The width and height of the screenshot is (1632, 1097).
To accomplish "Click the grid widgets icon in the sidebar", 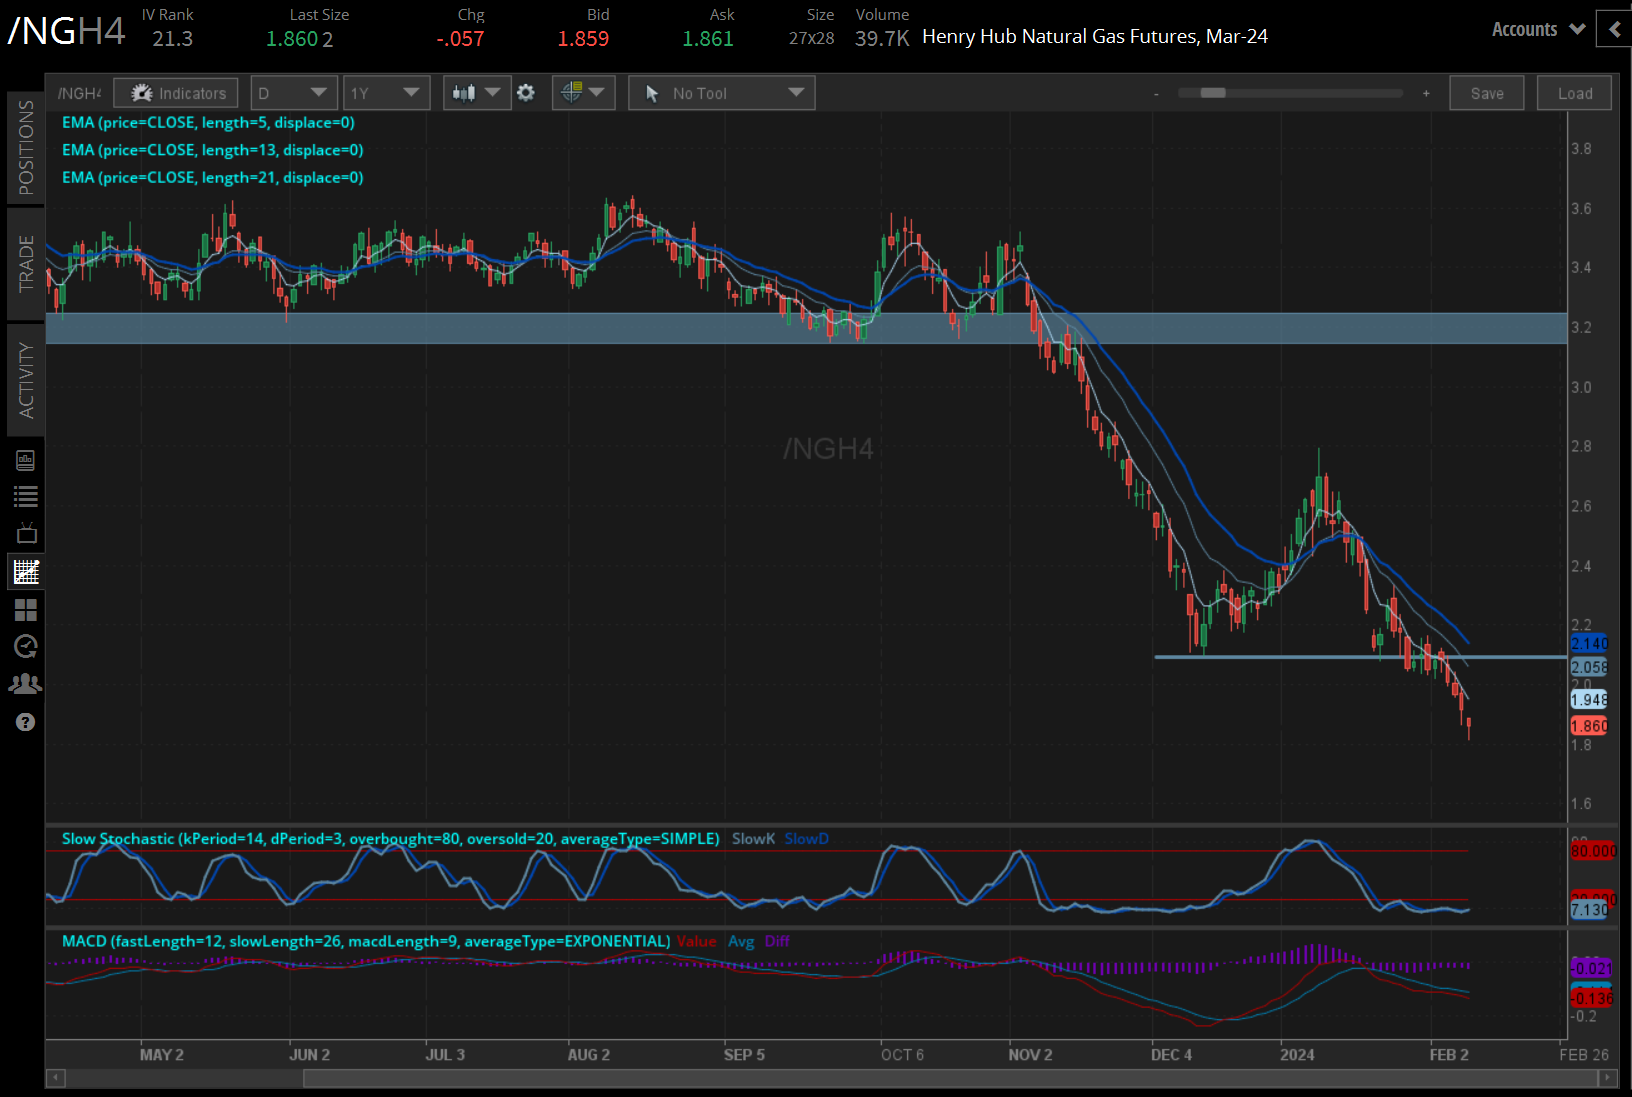I will coord(26,610).
